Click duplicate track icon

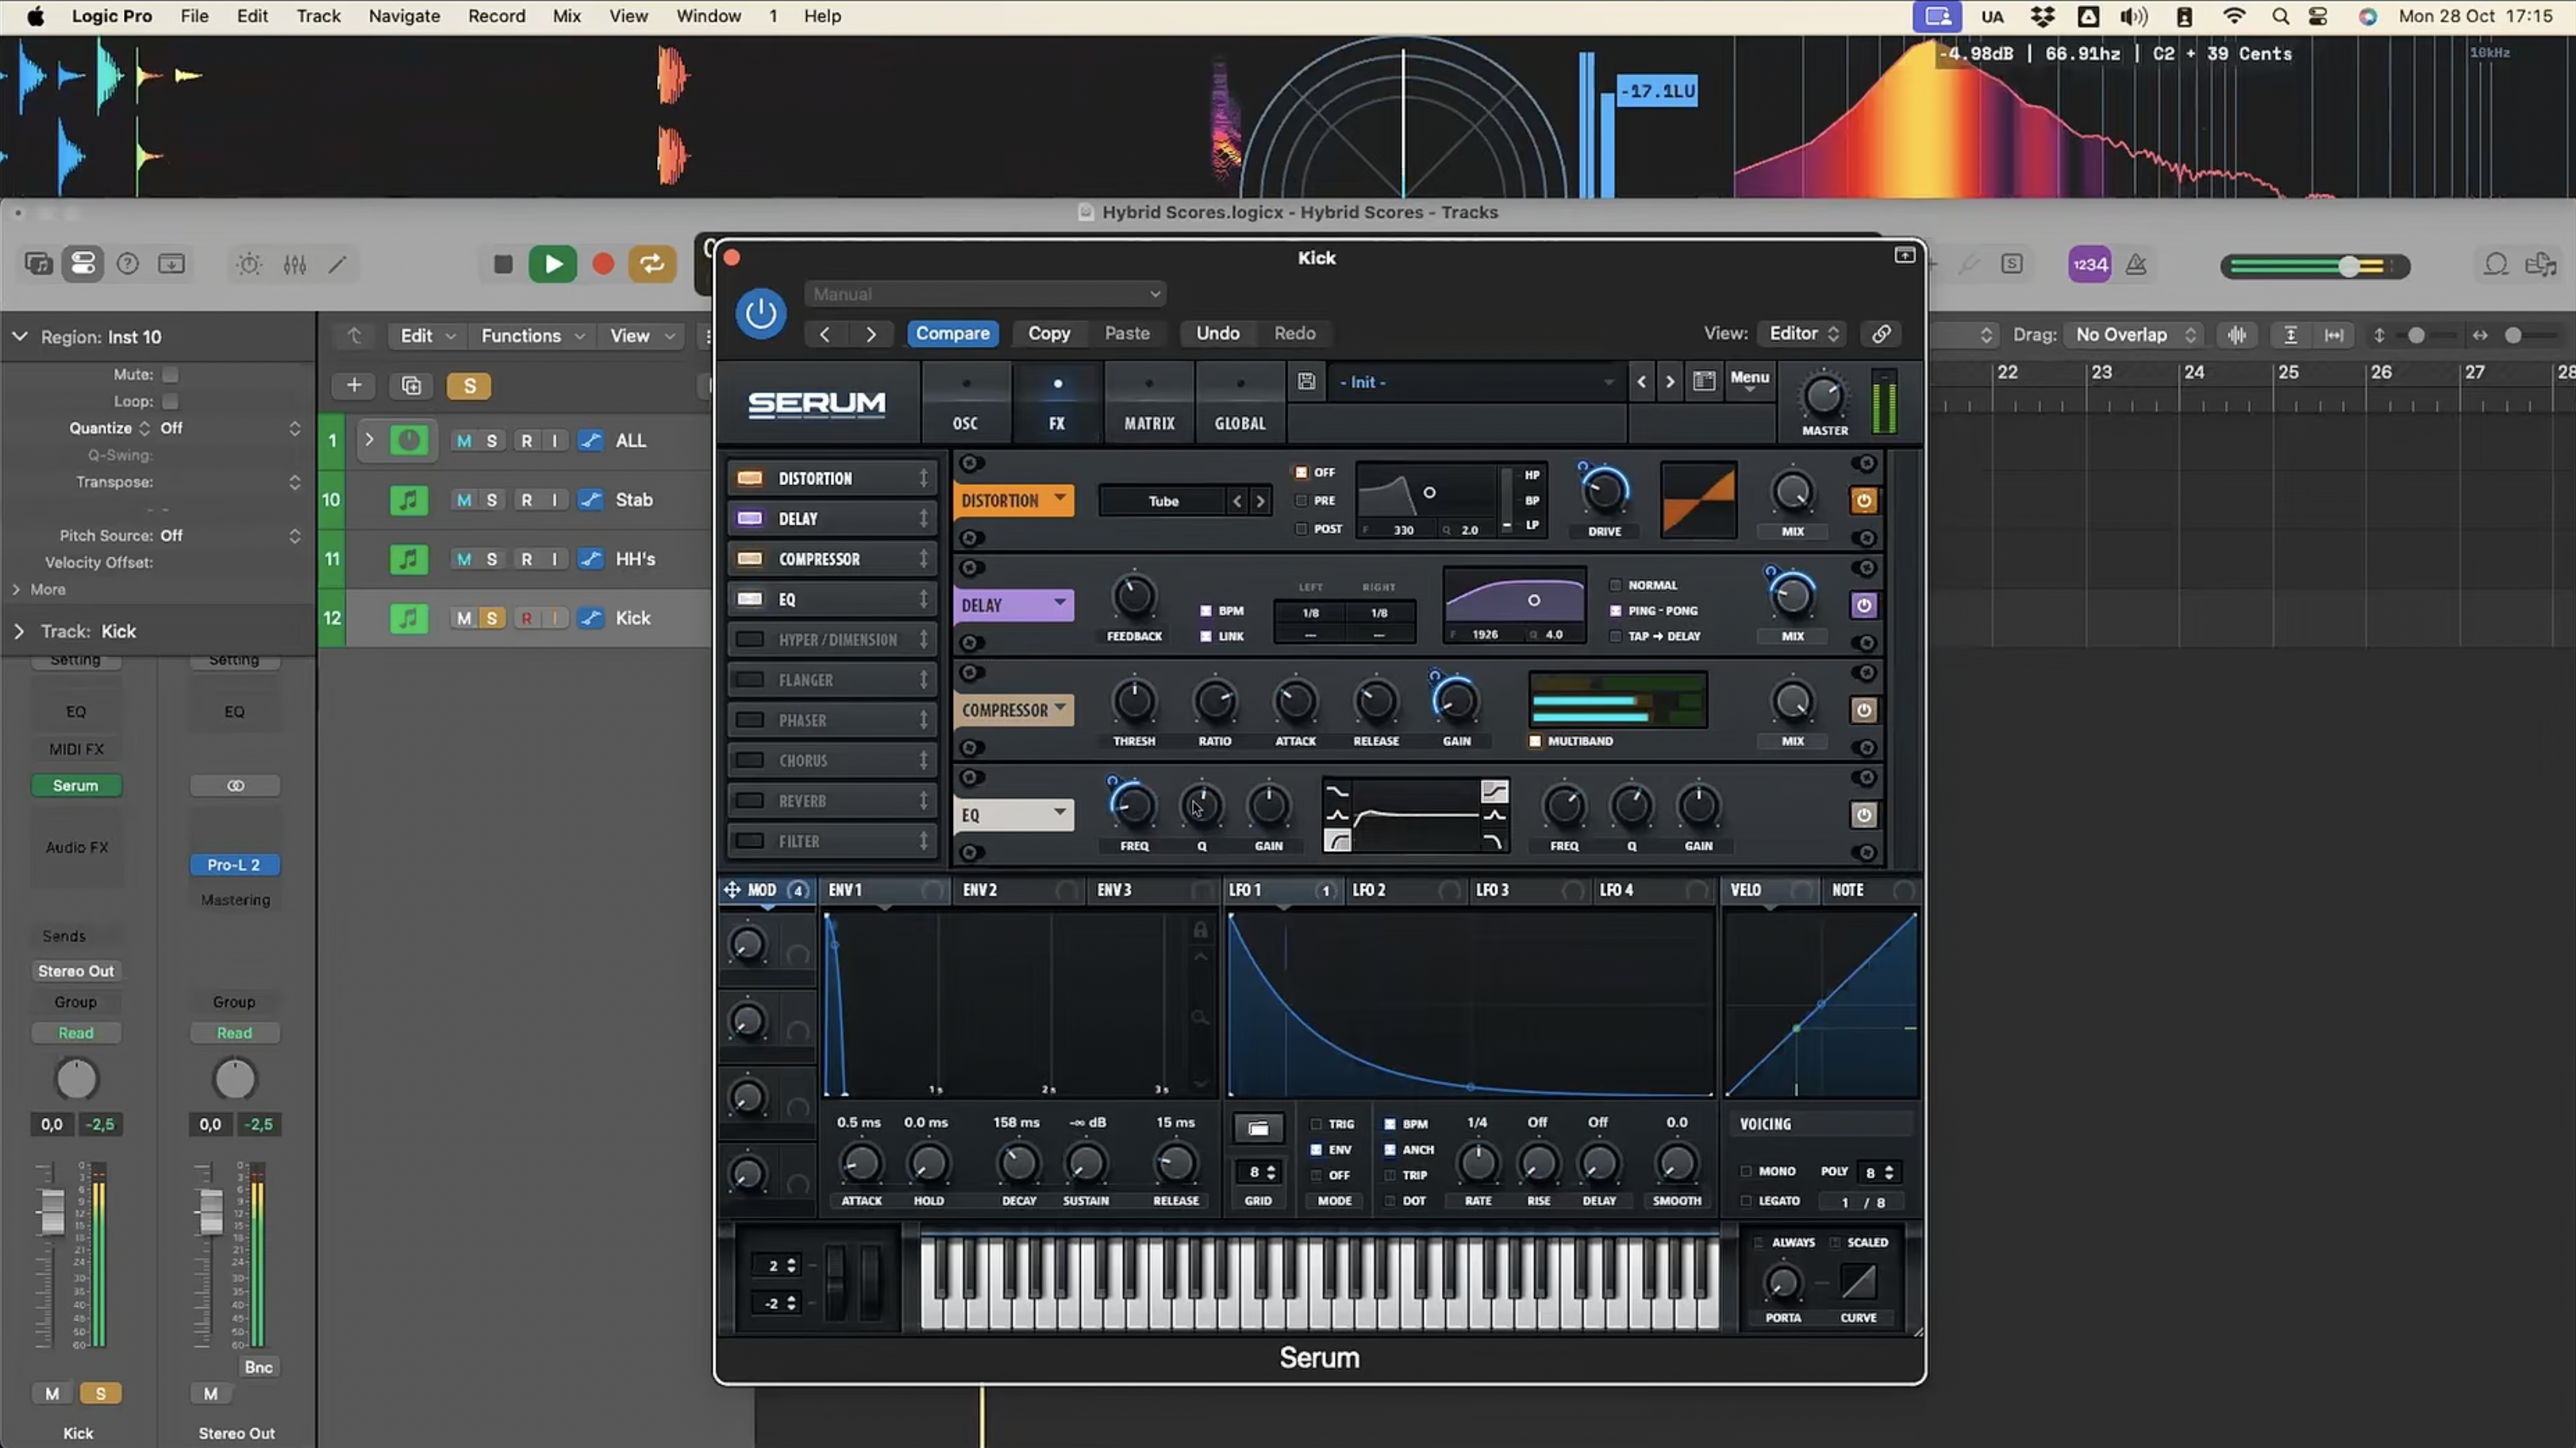(411, 386)
